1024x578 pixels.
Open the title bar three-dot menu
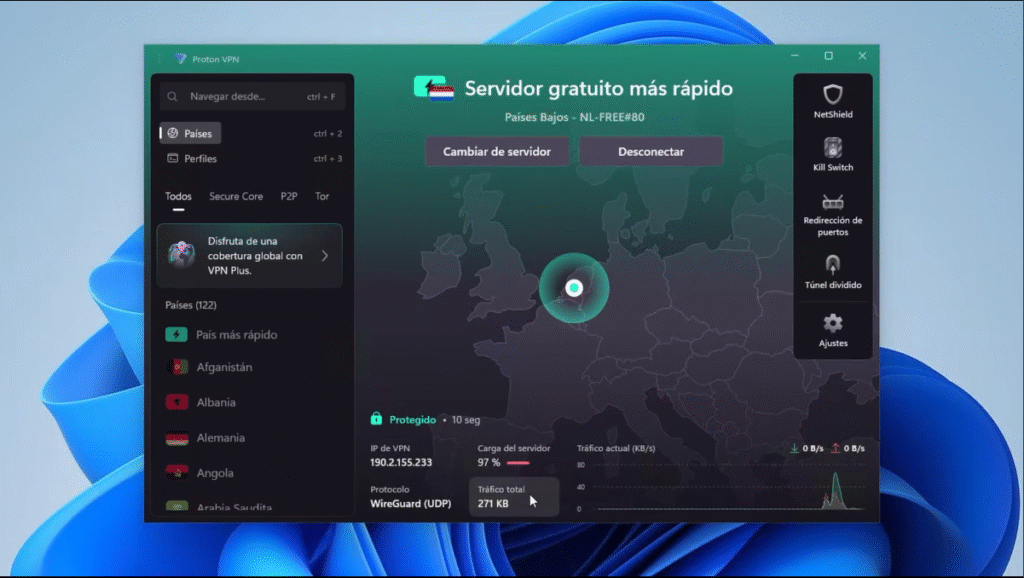click(x=159, y=59)
